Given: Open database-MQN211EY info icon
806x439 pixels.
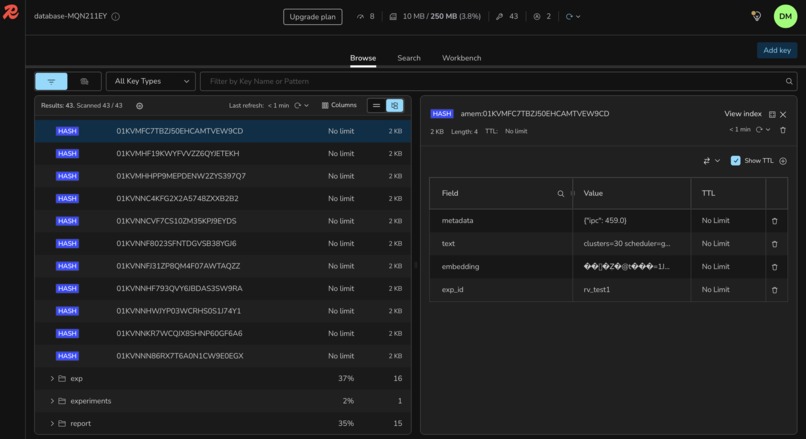Looking at the screenshot, I should tap(116, 16).
